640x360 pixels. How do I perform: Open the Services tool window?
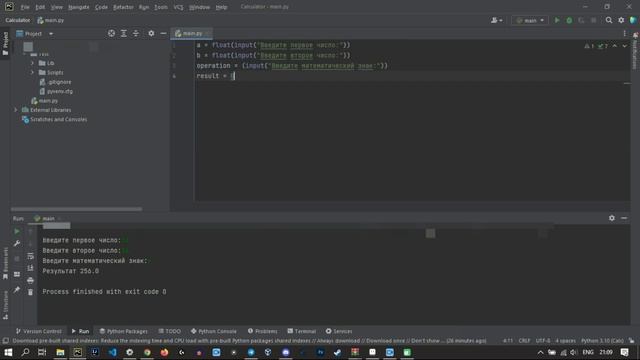pos(339,331)
